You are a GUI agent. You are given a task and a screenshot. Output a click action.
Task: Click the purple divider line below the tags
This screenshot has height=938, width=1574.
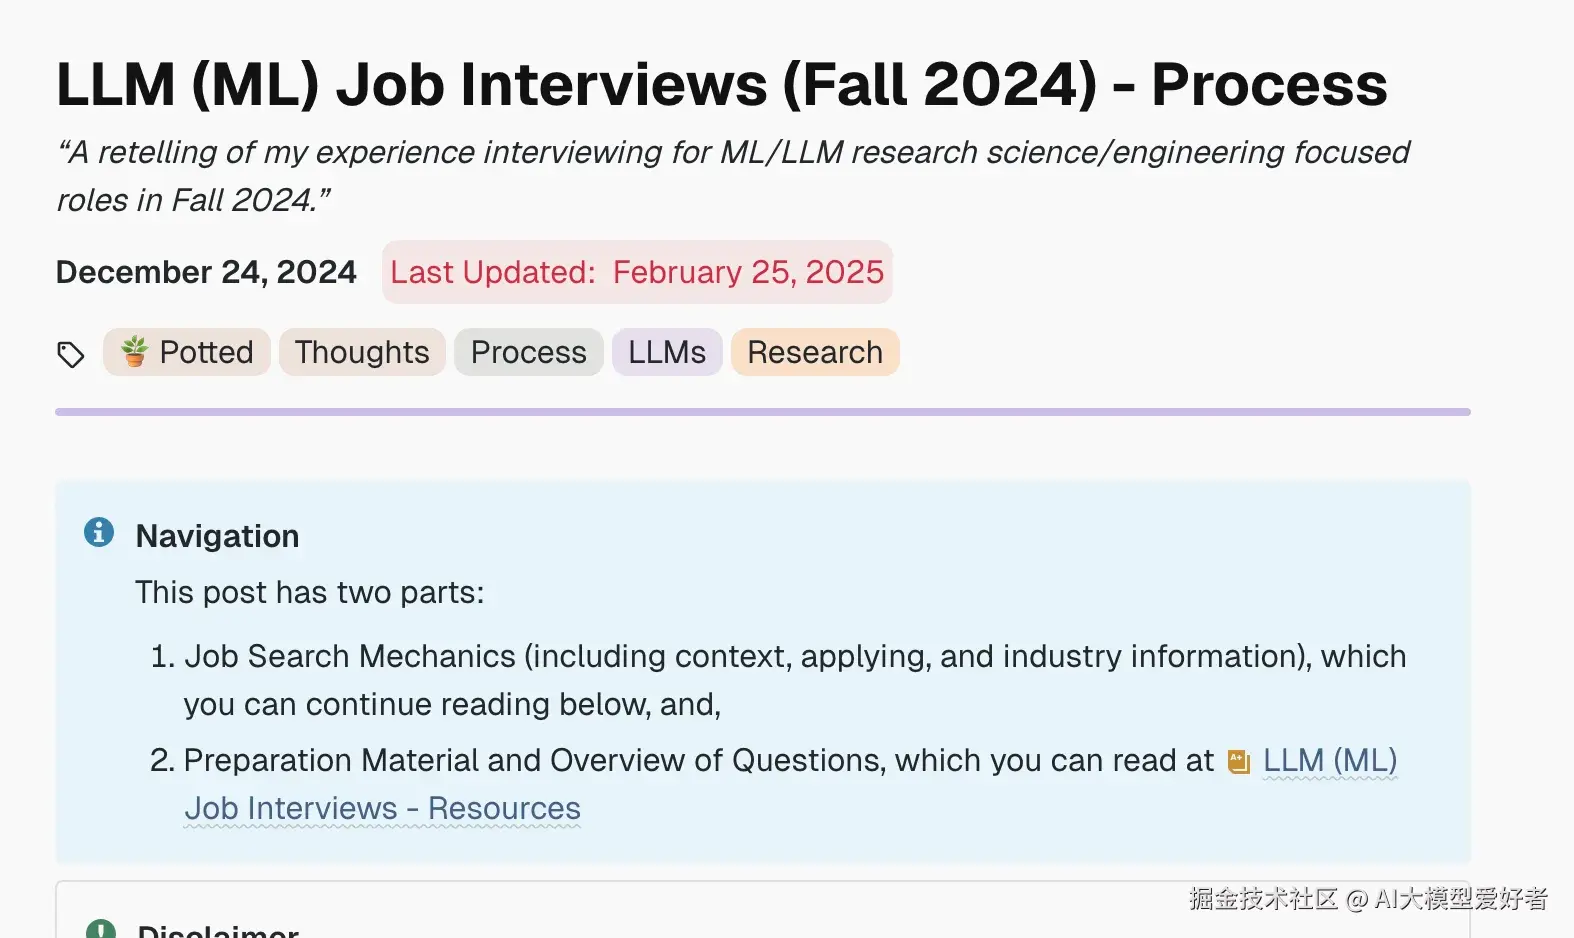(762, 412)
